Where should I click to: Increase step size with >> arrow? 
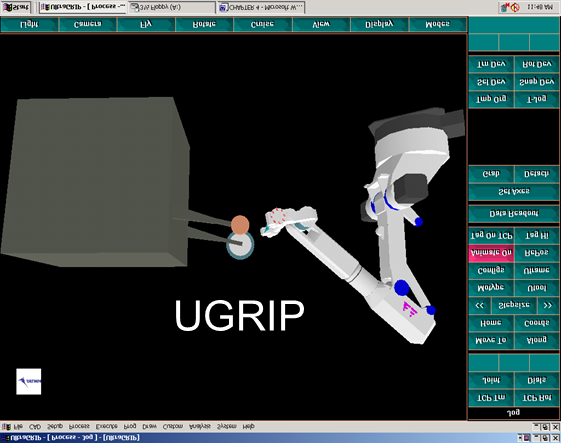[x=548, y=306]
